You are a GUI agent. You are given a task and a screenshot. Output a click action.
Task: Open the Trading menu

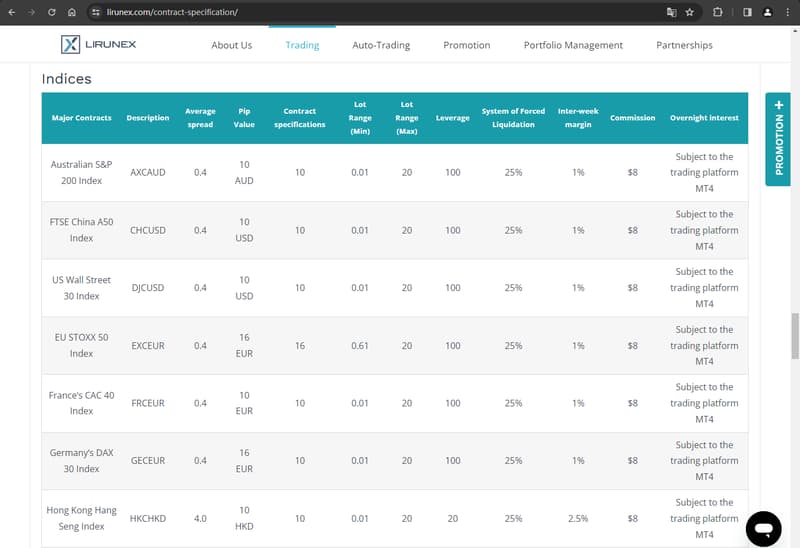(x=303, y=45)
